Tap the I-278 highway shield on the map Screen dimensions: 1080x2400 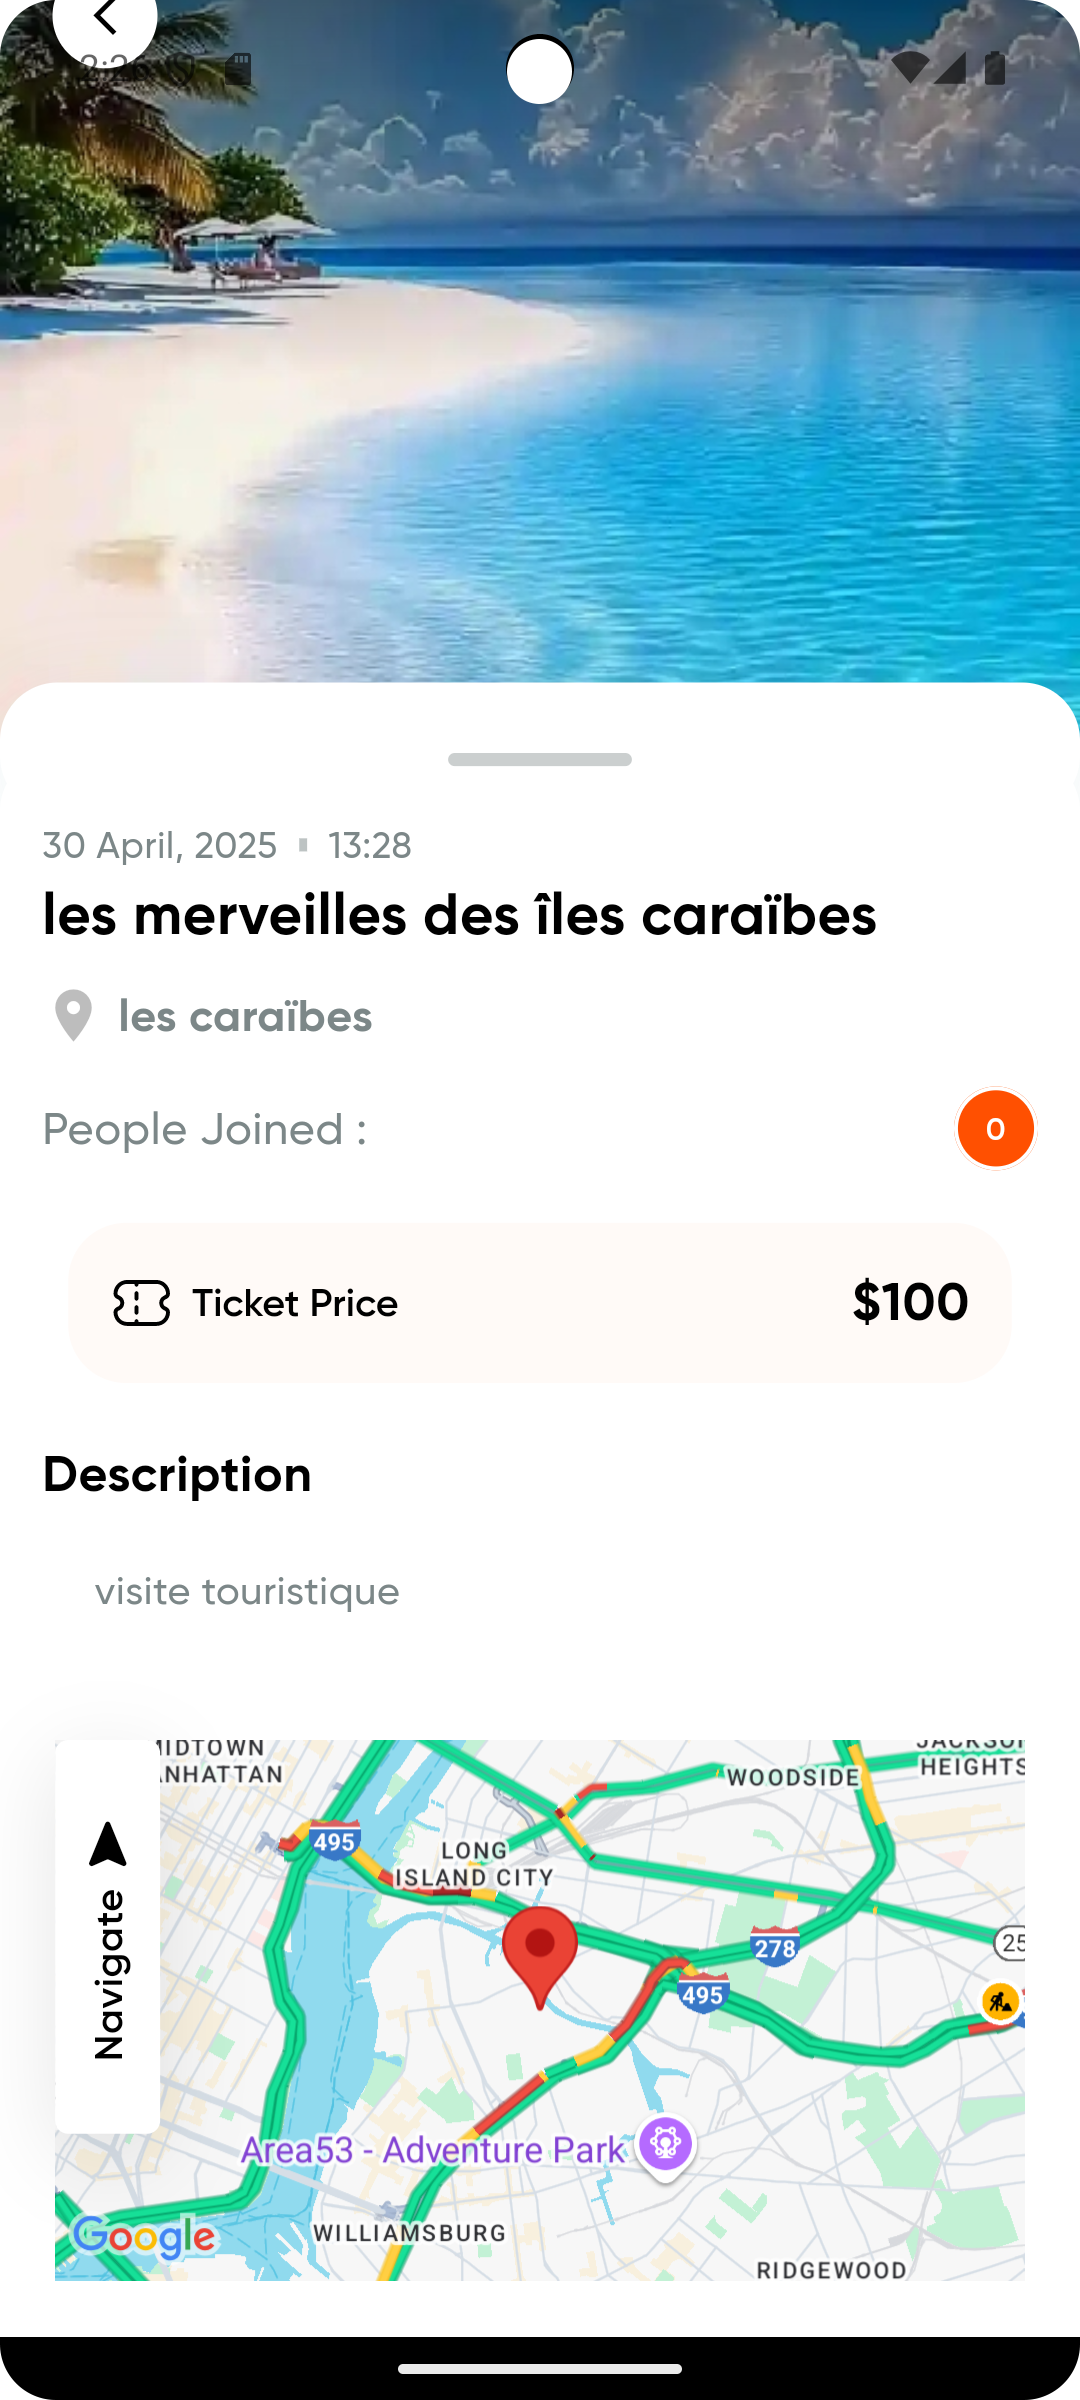[775, 1947]
